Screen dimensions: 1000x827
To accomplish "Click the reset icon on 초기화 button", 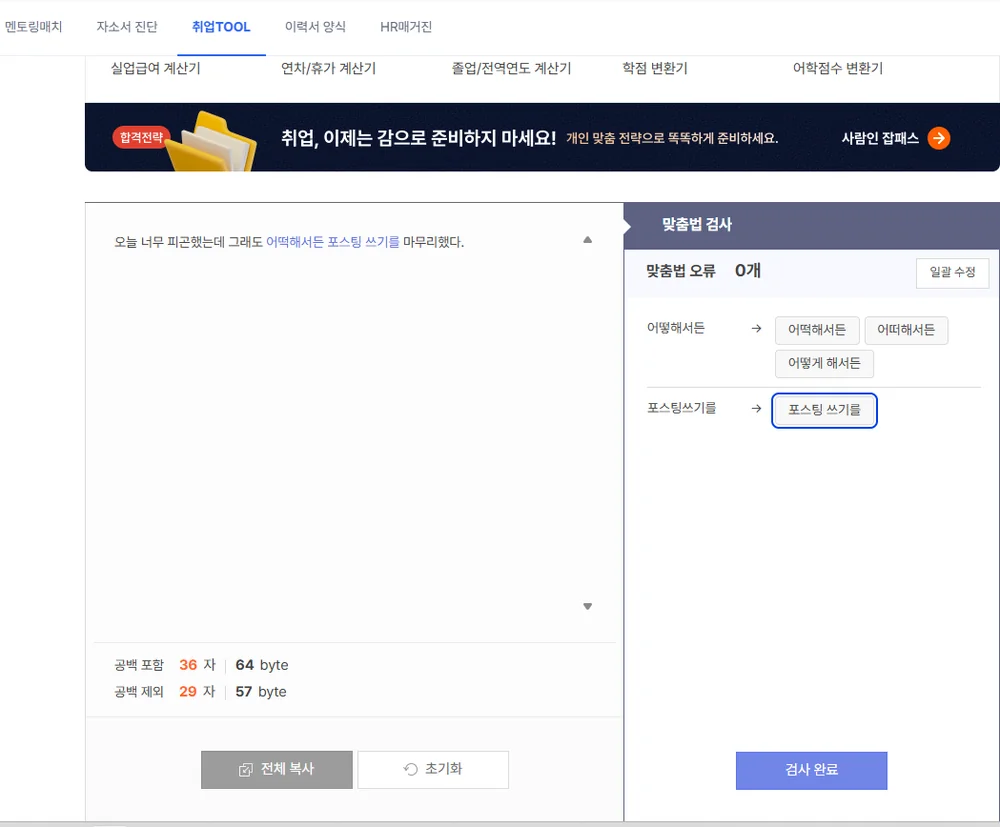I will coord(409,769).
